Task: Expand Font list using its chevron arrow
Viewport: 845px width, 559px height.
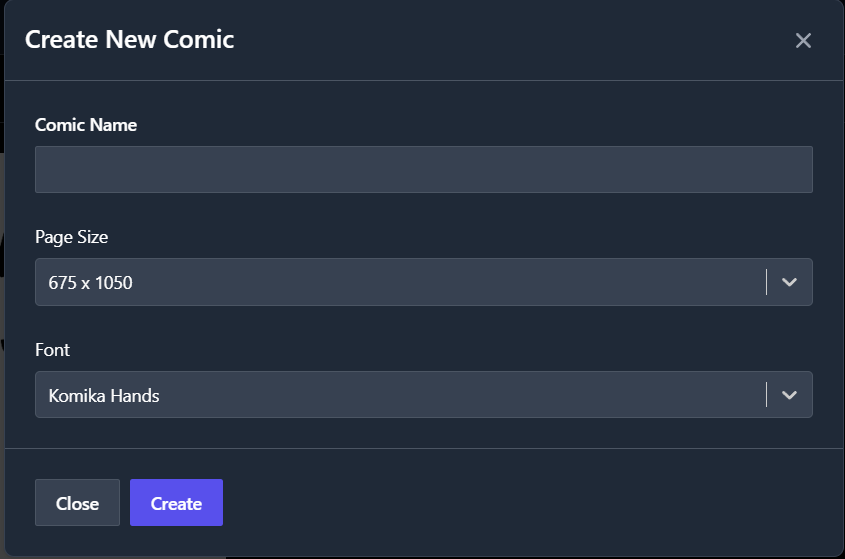Action: click(789, 395)
